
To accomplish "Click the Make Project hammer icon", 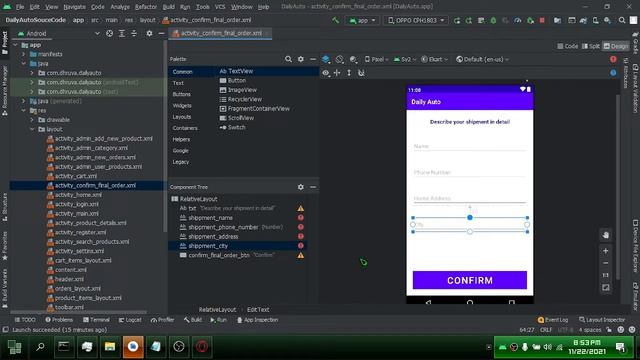I will point(336,20).
